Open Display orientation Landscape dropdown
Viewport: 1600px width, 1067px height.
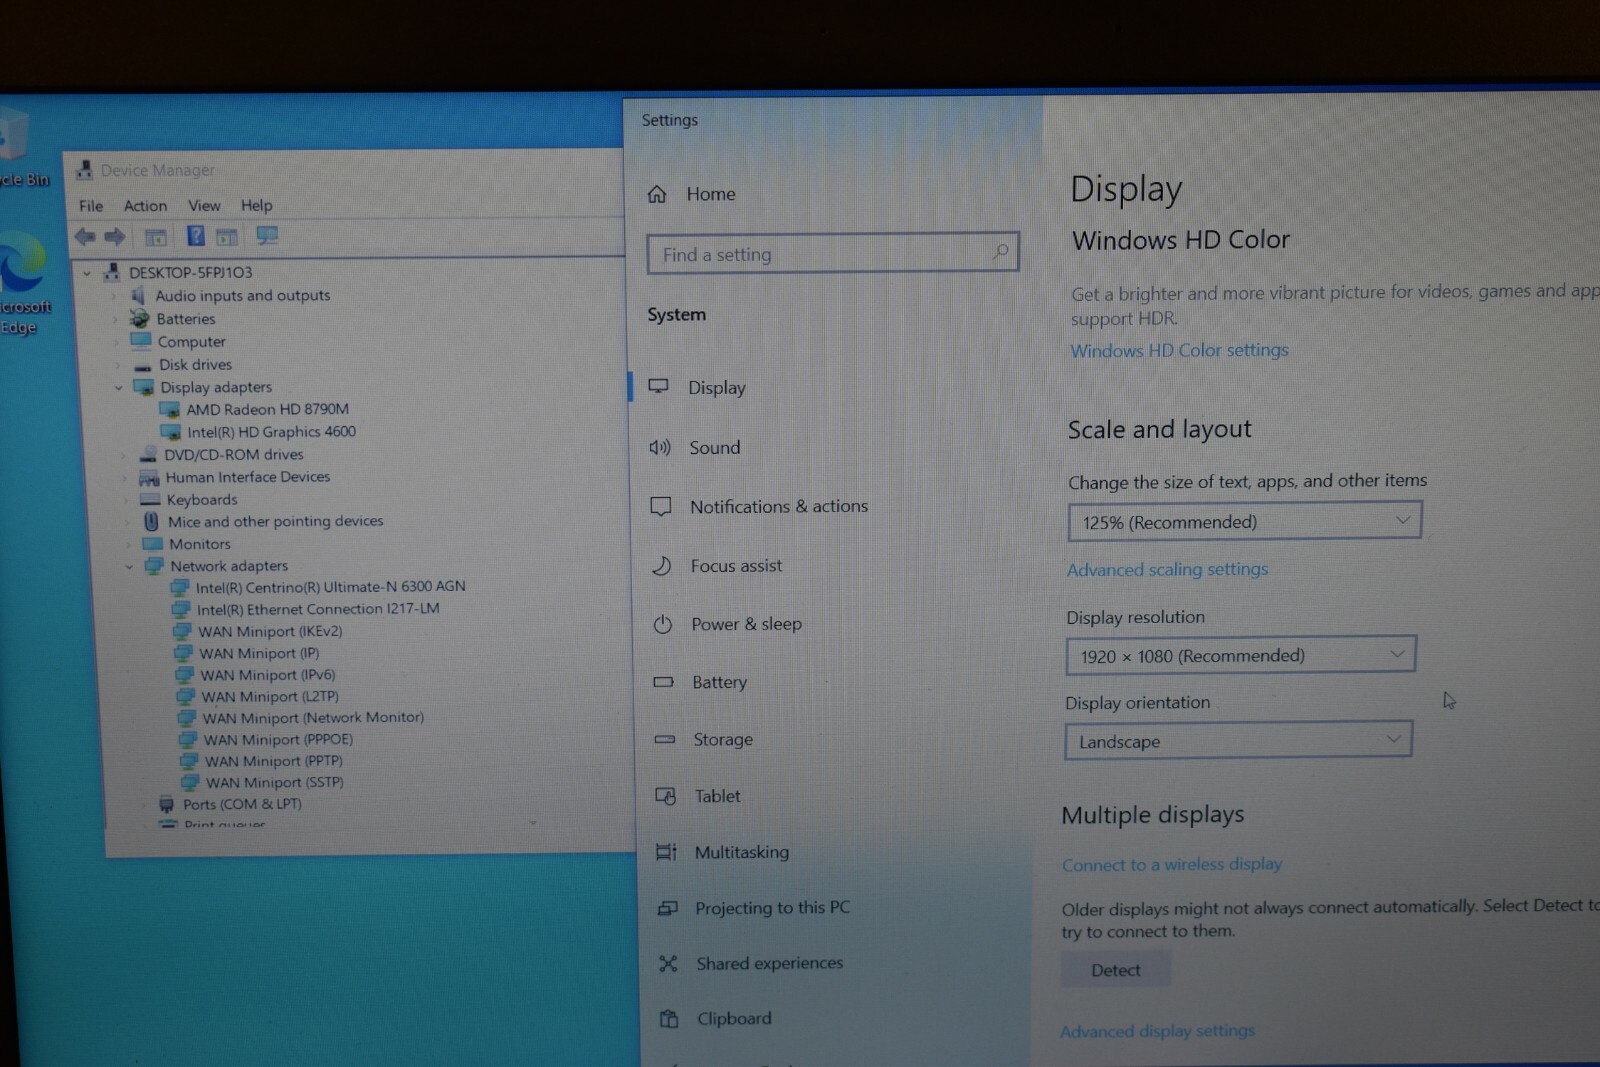pyautogui.click(x=1238, y=741)
